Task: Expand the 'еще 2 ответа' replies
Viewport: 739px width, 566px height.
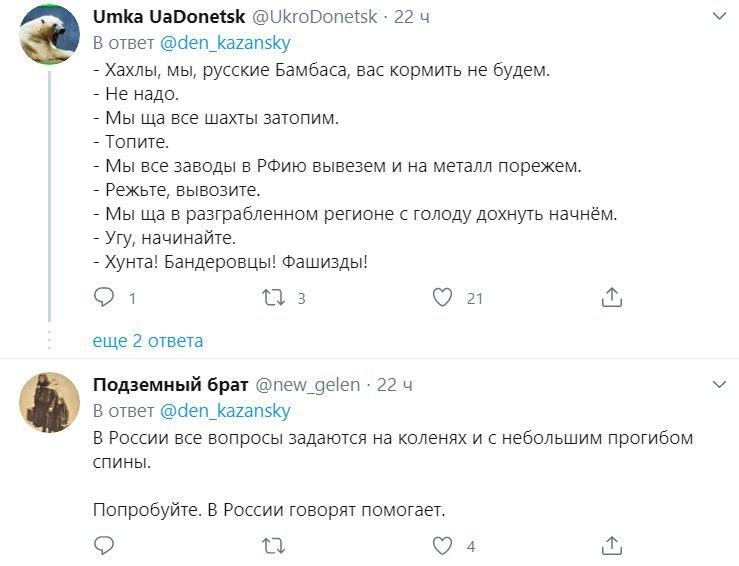Action: click(148, 341)
